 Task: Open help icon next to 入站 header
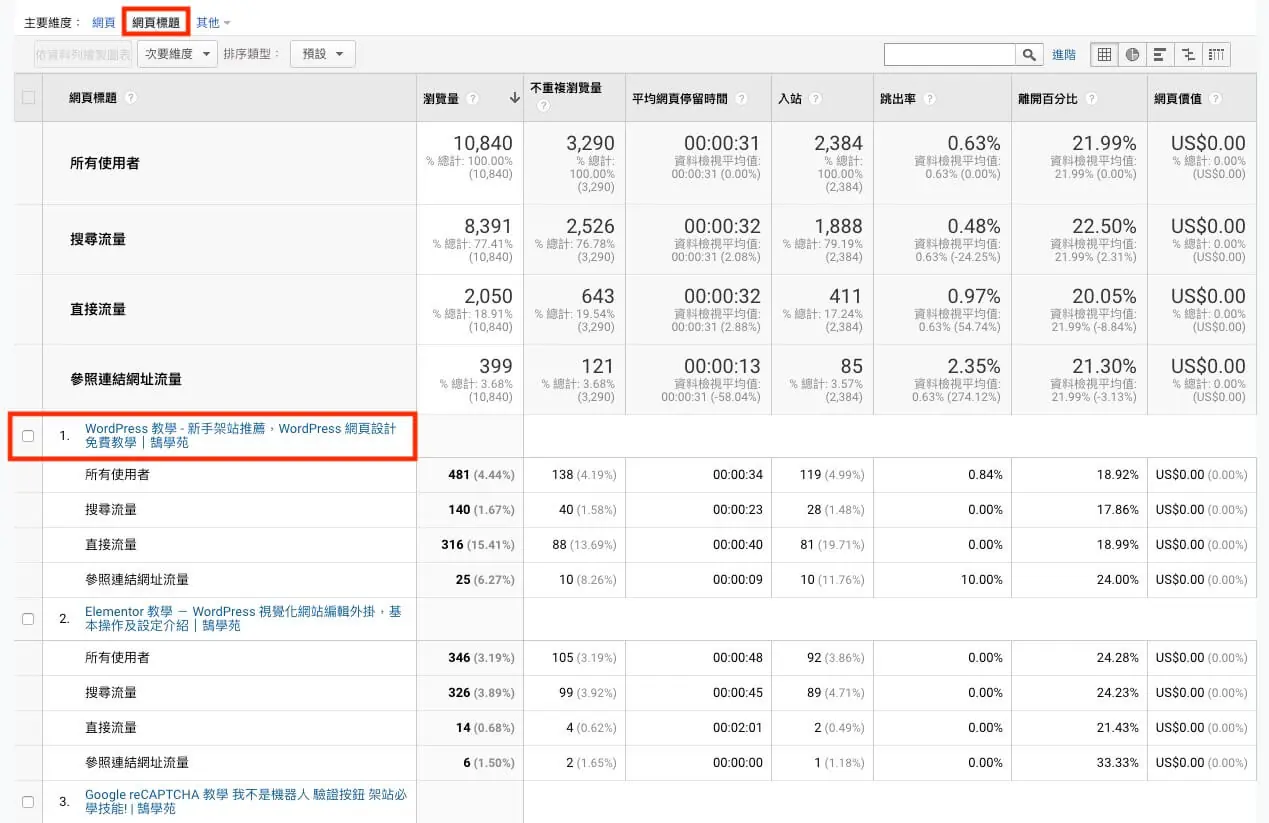816,98
